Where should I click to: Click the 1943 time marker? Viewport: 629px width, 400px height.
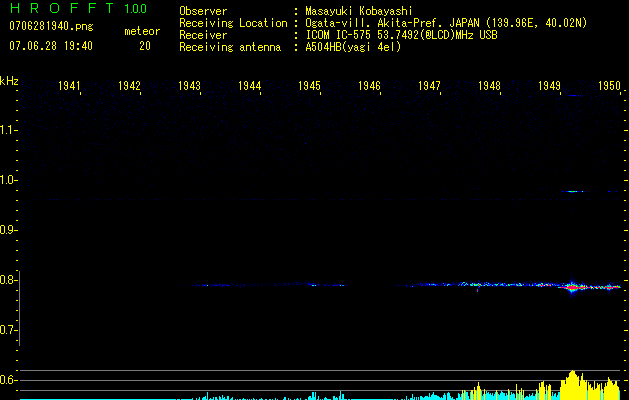(x=189, y=86)
